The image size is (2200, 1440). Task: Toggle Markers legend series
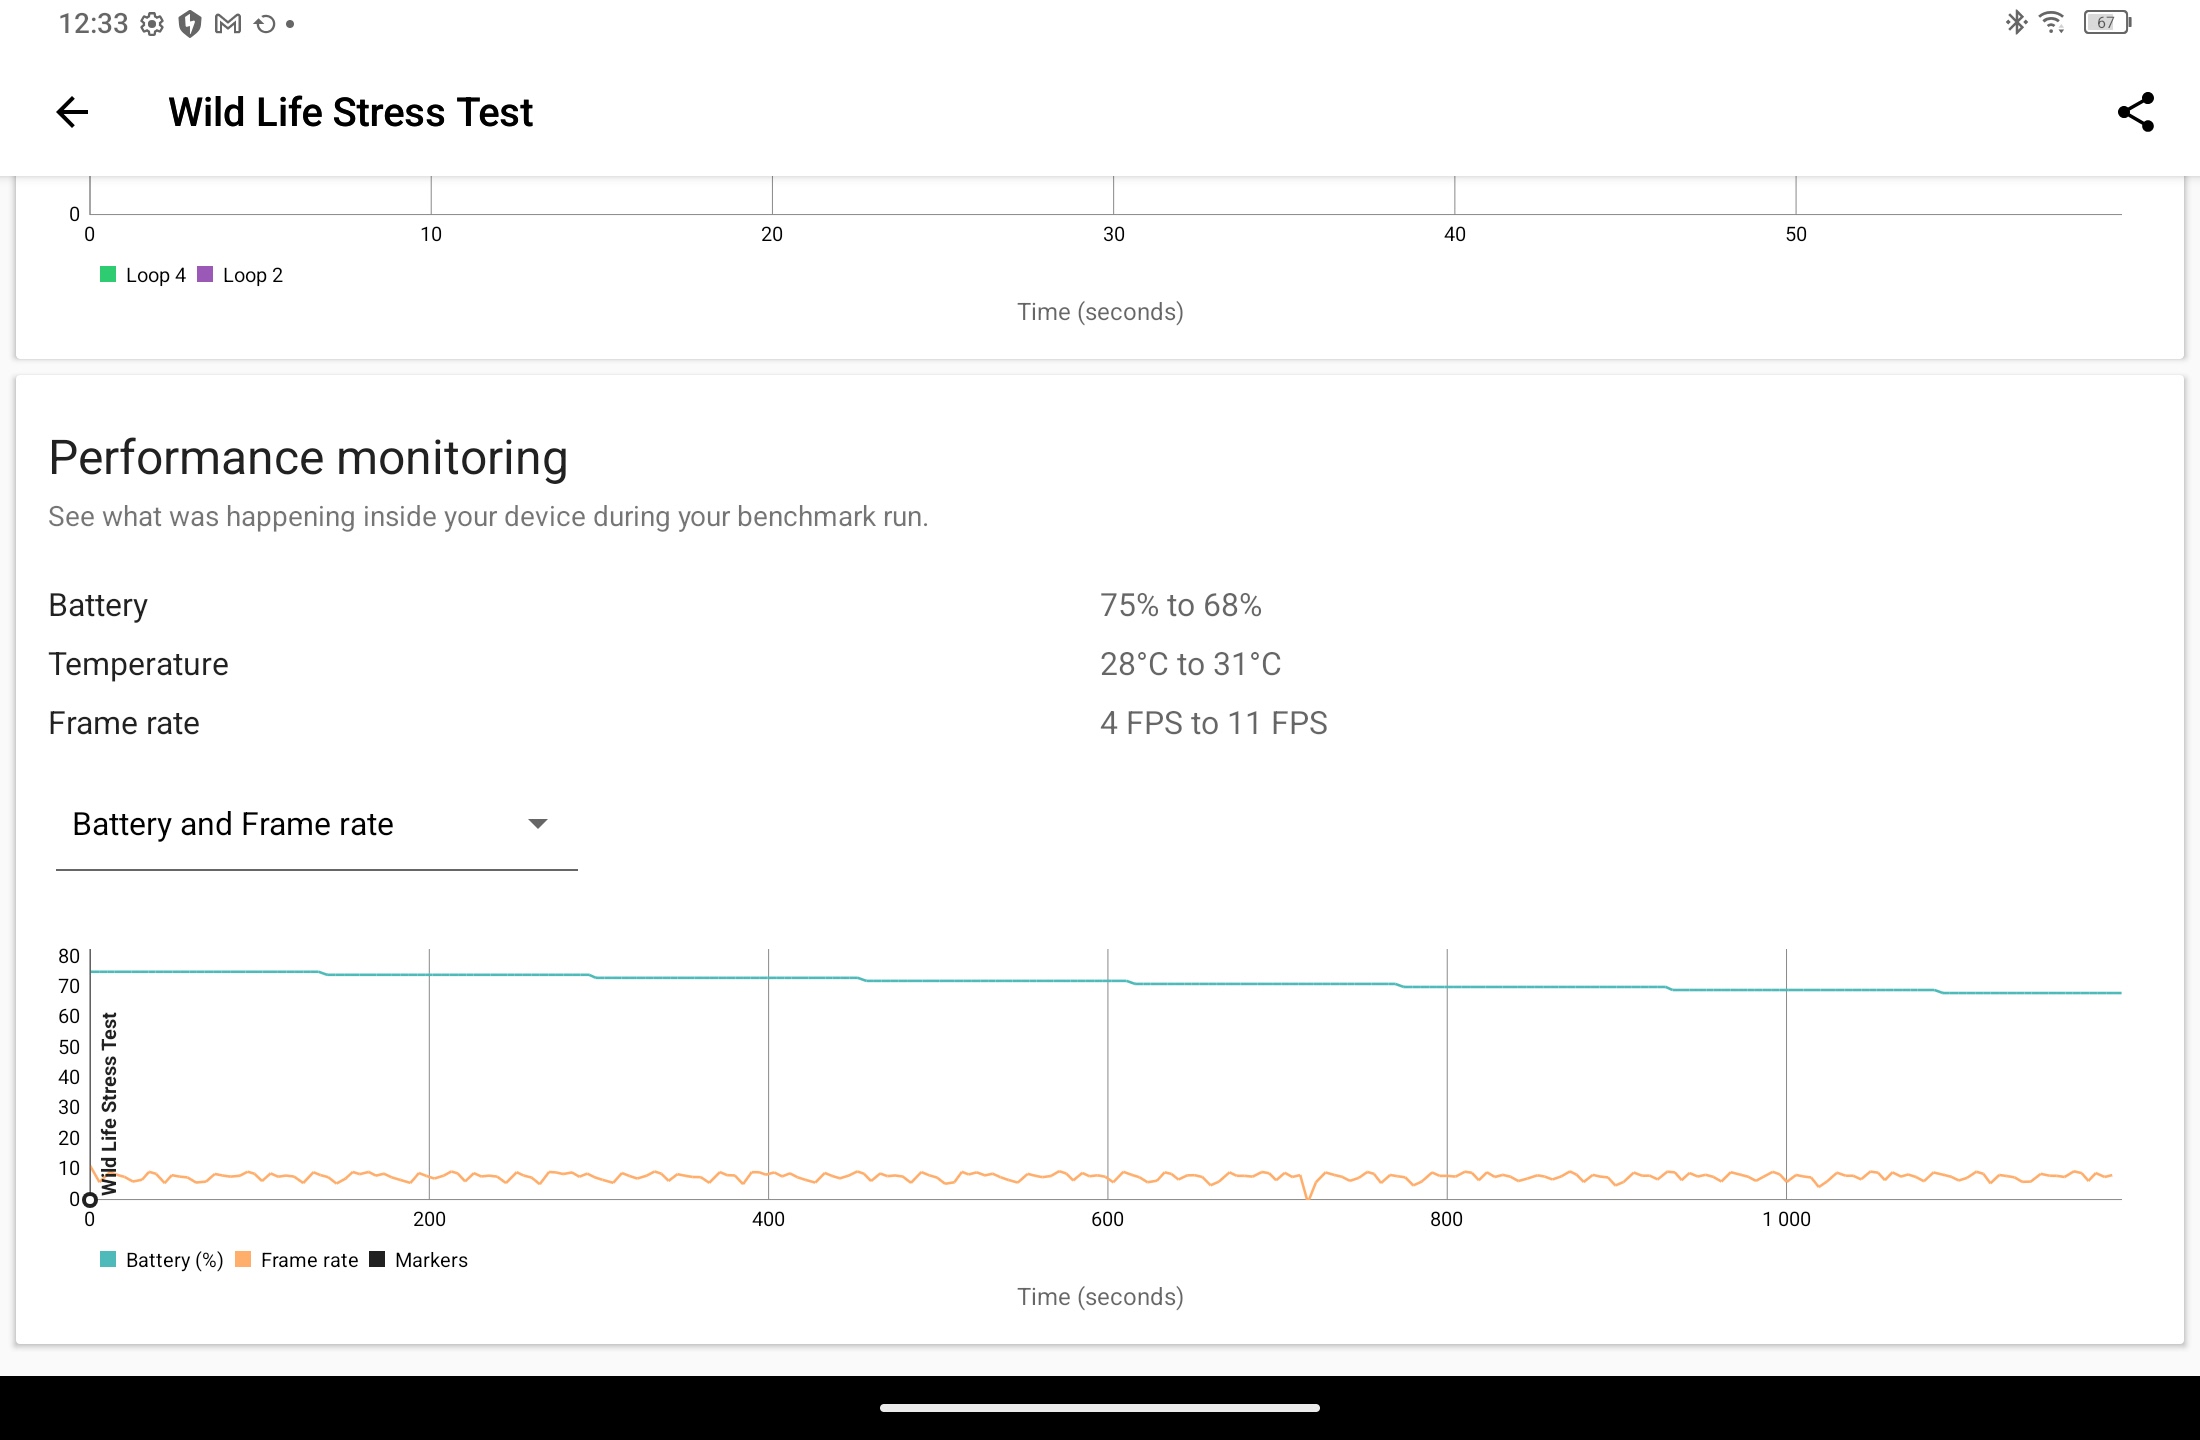pyautogui.click(x=419, y=1260)
